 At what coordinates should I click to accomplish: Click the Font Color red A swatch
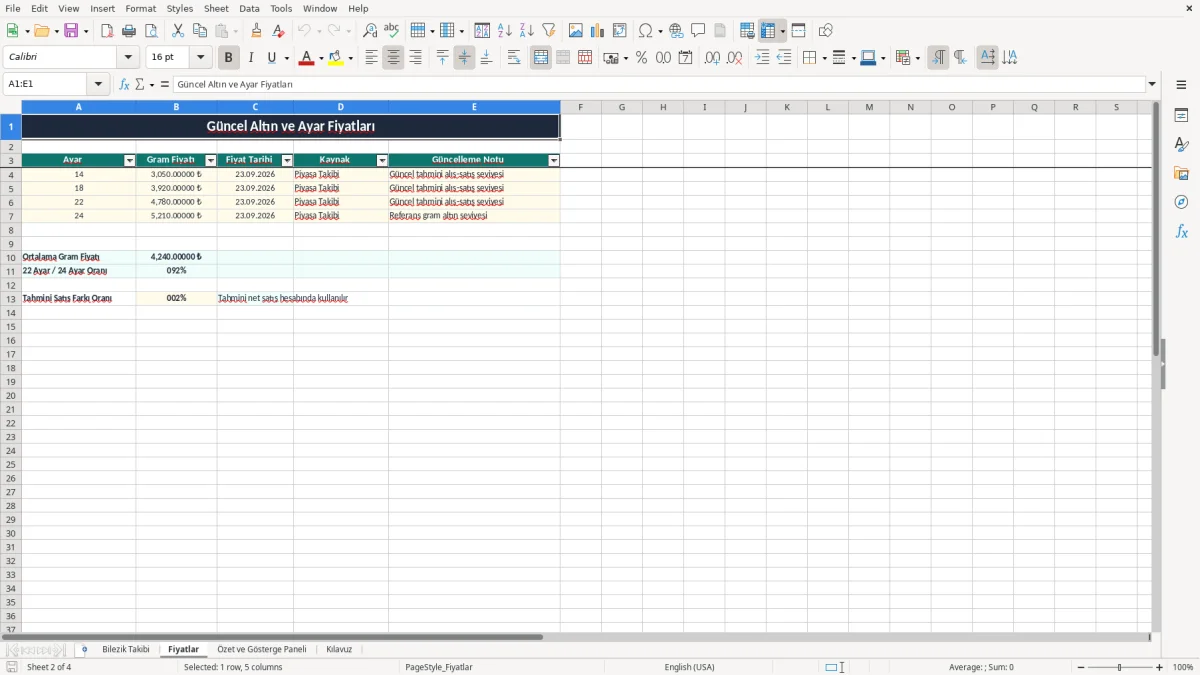pos(306,58)
